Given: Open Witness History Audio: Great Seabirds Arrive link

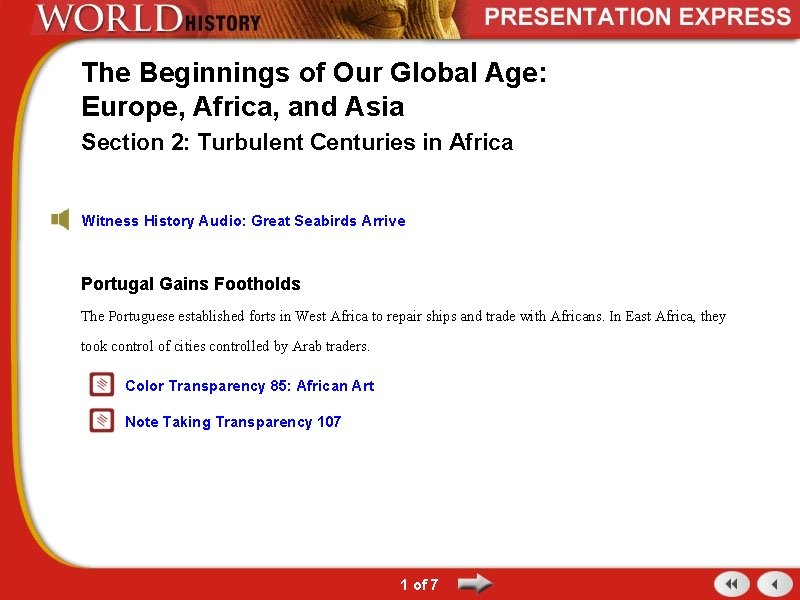Looking at the screenshot, I should point(243,221).
